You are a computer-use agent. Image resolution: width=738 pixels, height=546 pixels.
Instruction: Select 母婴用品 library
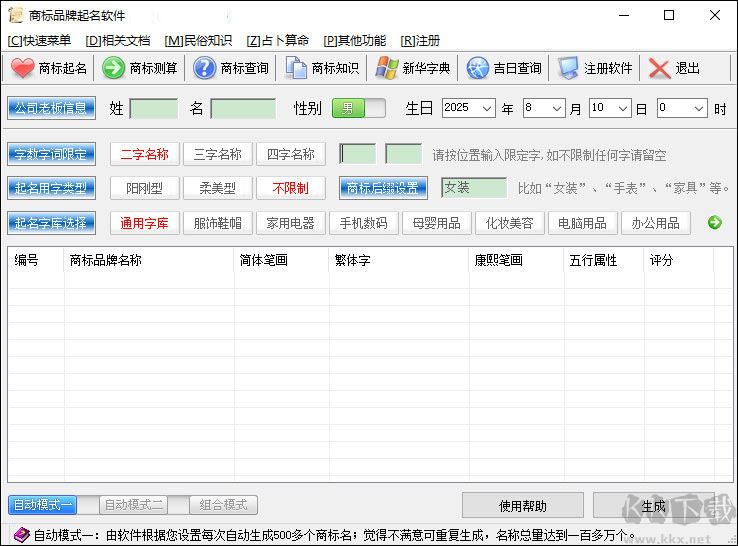pos(437,223)
